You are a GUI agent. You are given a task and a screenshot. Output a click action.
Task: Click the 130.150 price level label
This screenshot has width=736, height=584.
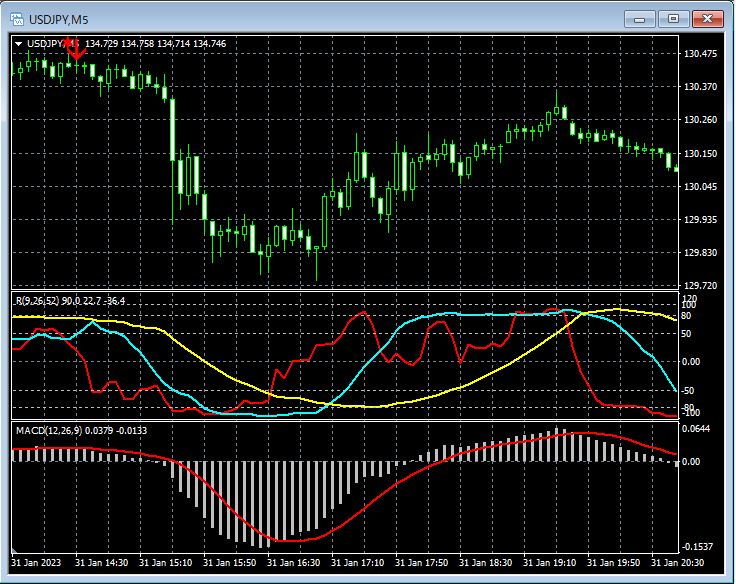[699, 153]
